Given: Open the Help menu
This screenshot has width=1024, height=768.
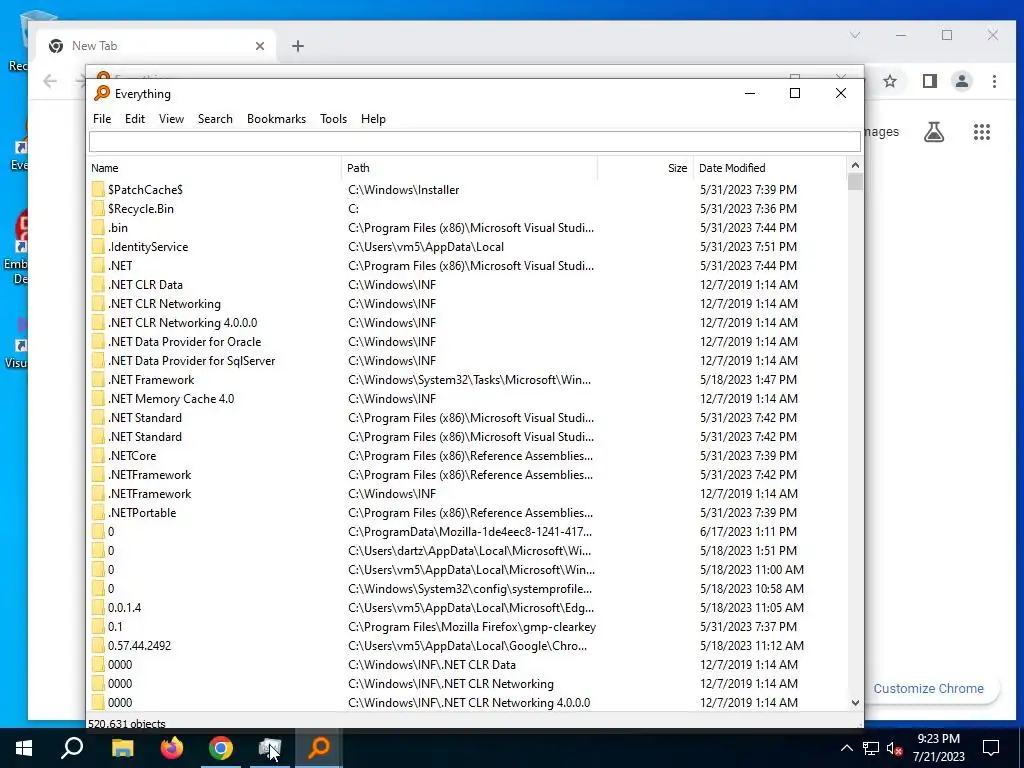Looking at the screenshot, I should click(373, 119).
